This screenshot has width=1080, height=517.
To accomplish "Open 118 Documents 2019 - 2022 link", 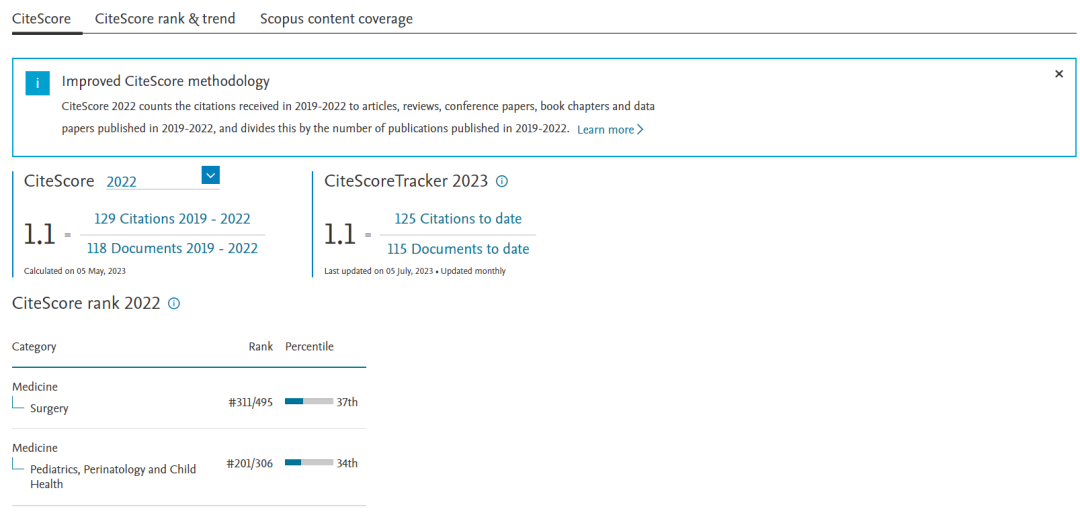I will [172, 249].
